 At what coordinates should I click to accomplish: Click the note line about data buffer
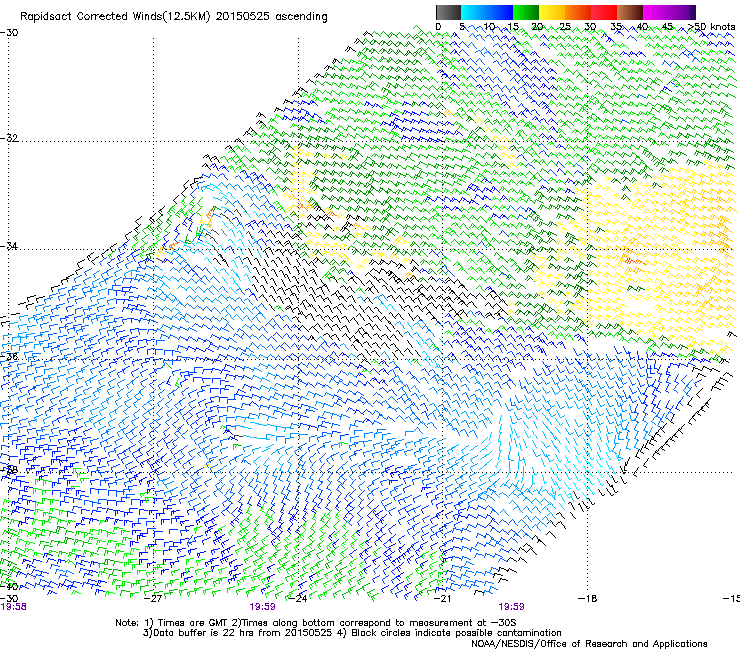(352, 633)
